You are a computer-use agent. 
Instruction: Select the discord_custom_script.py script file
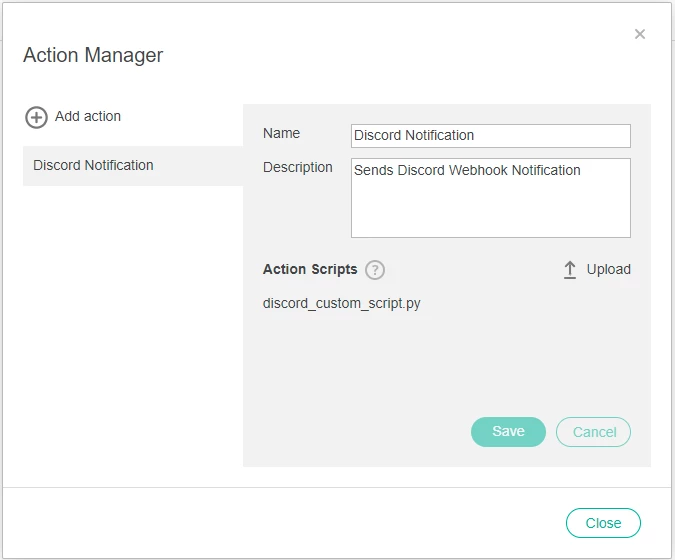(341, 303)
